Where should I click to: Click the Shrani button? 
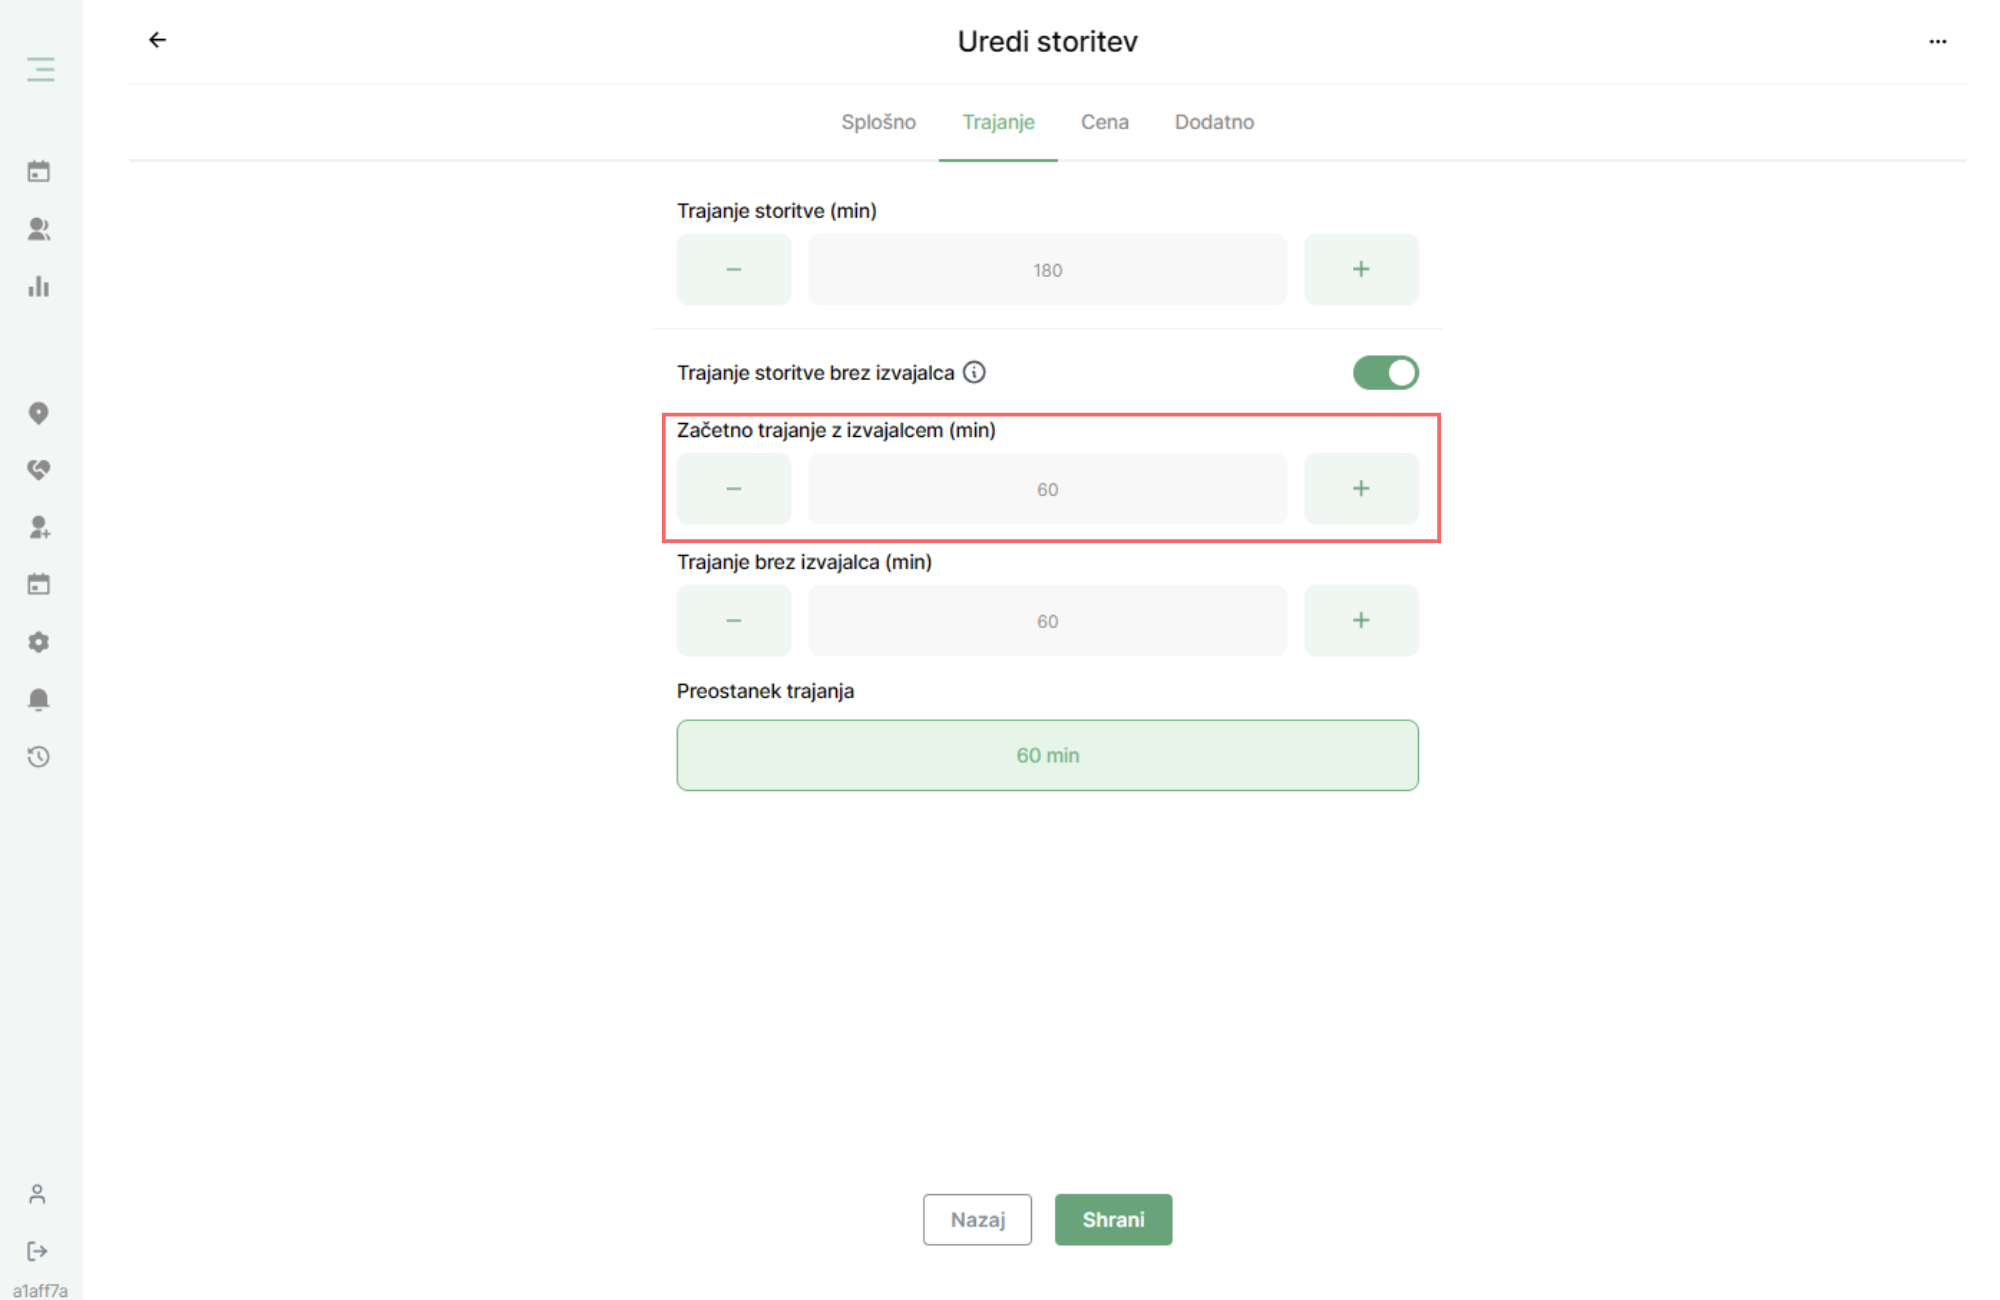pyautogui.click(x=1113, y=1220)
